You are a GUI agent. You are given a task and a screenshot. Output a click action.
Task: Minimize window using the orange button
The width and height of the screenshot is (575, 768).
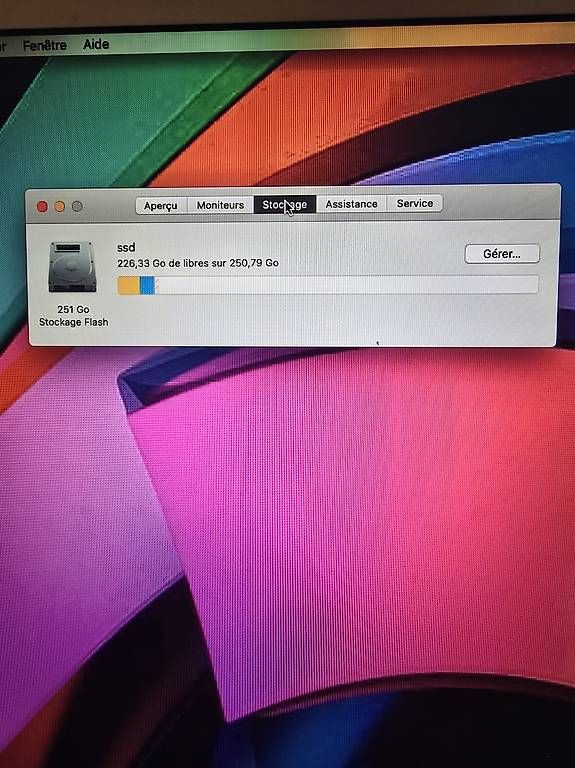click(60, 207)
